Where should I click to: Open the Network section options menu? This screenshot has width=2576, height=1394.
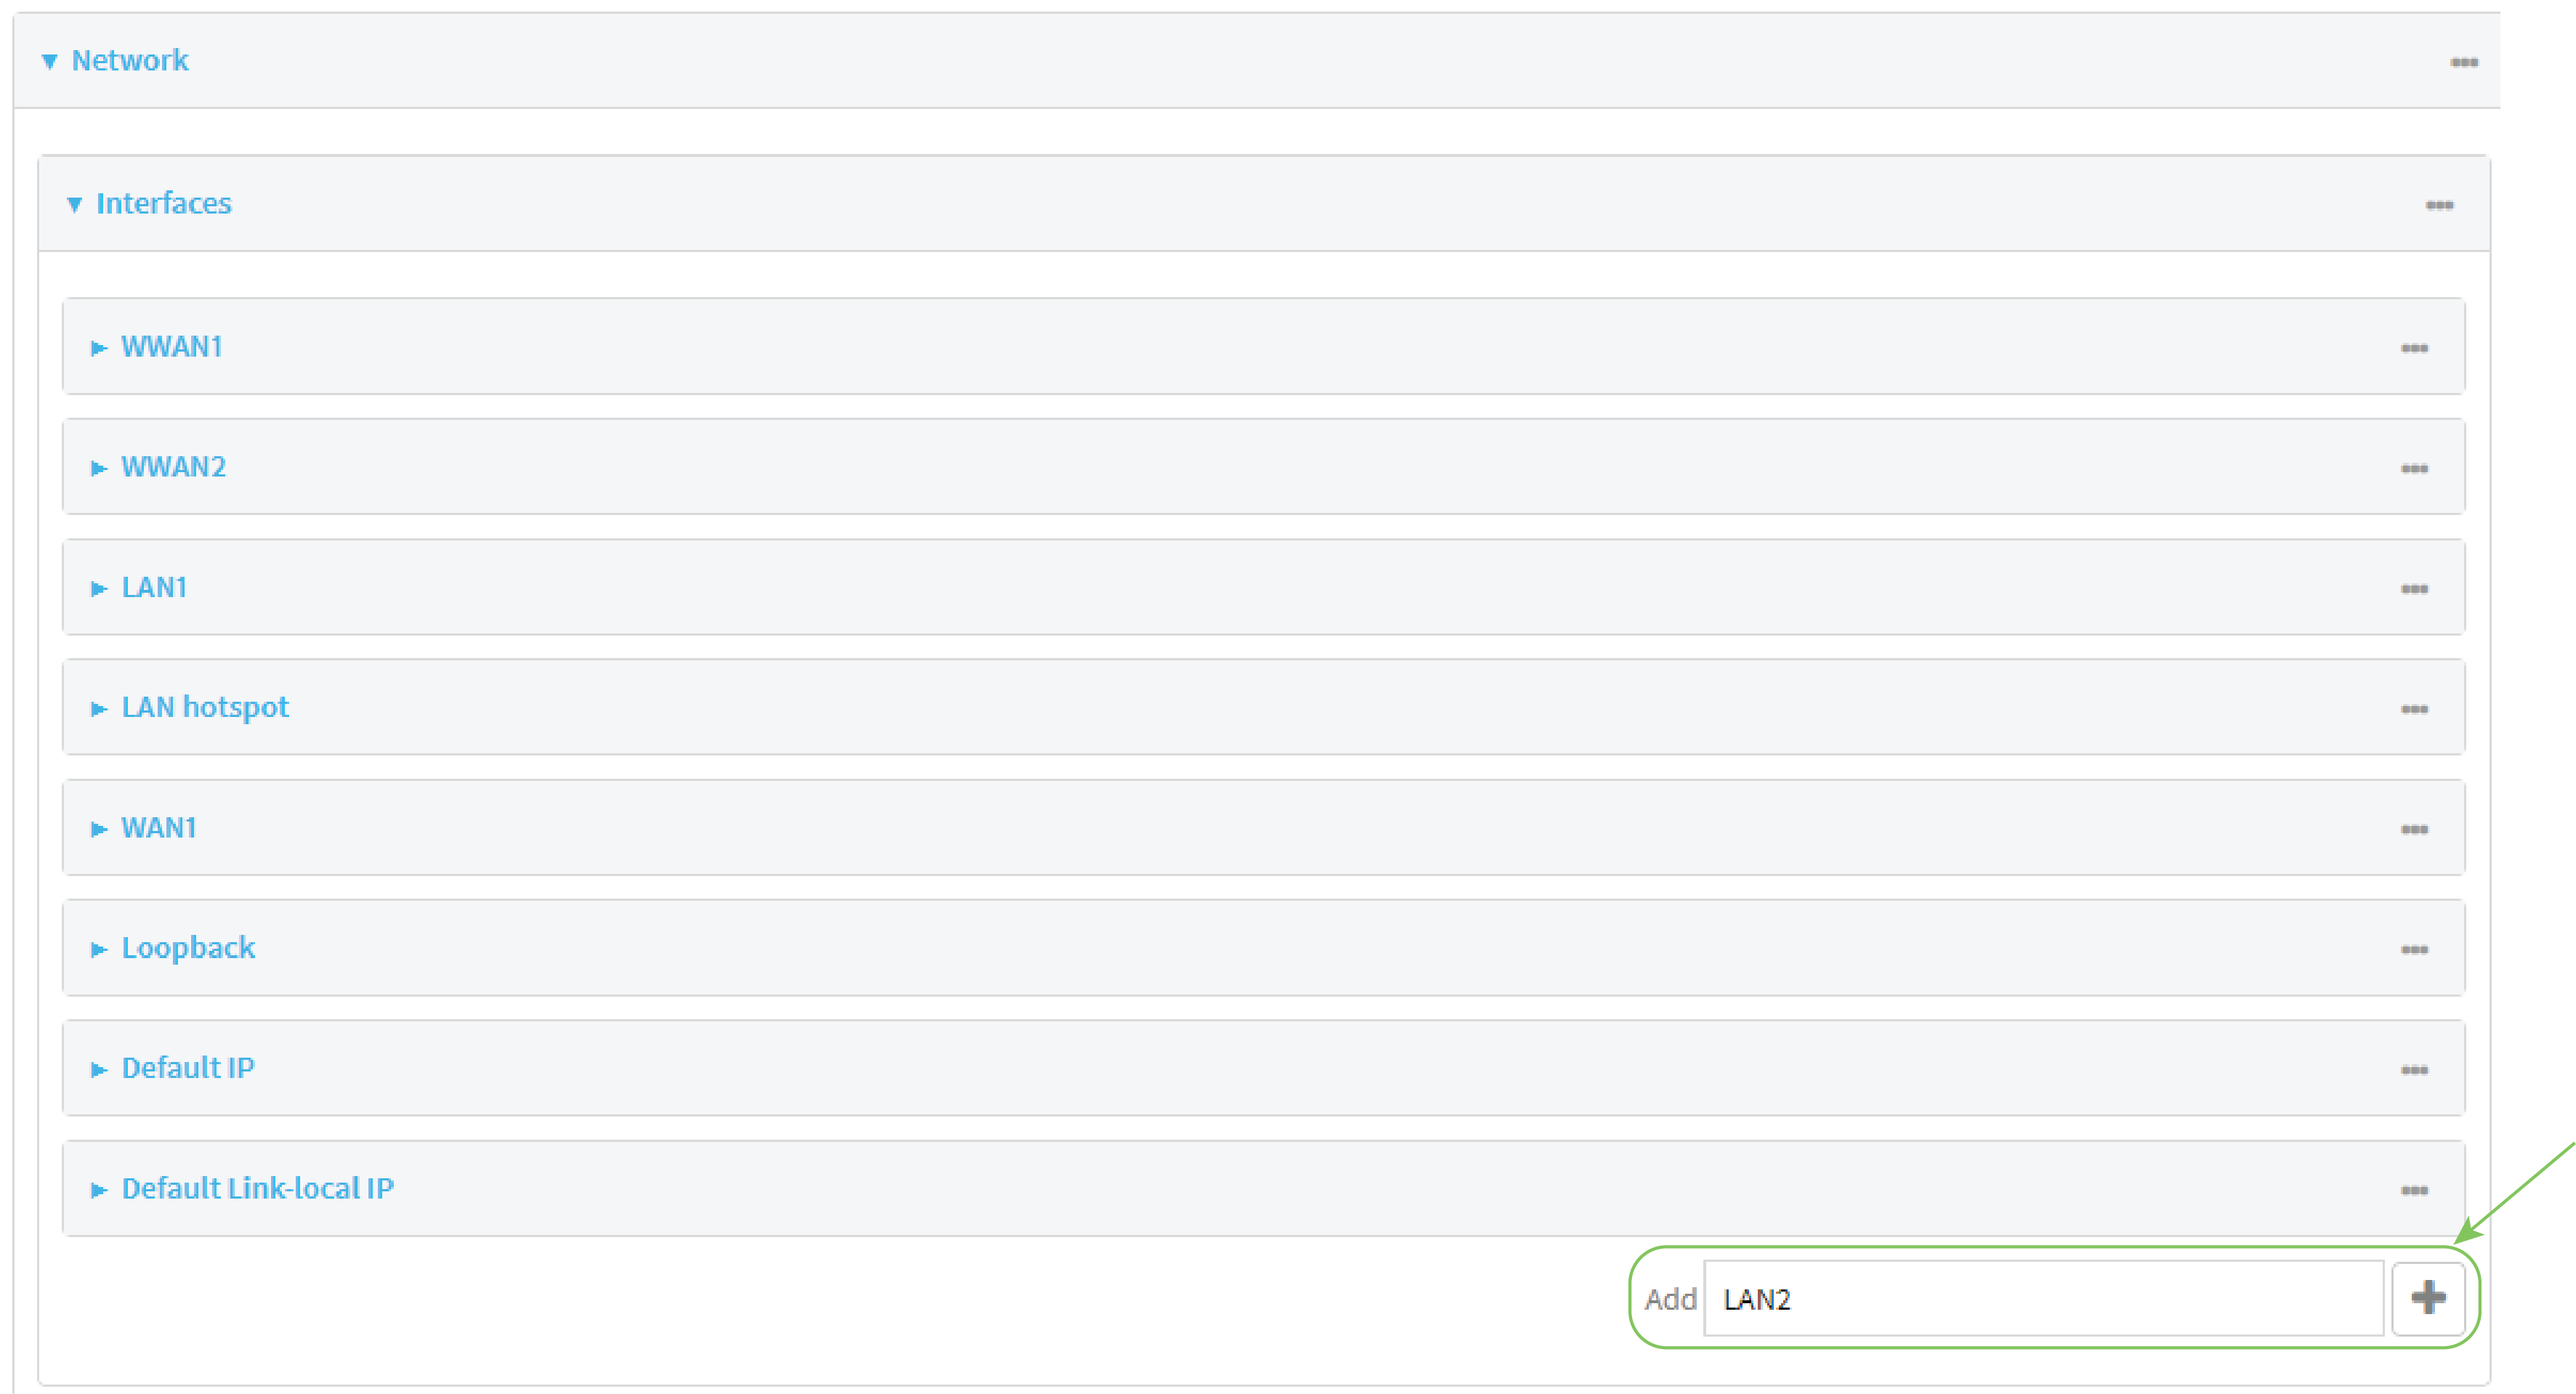2464,61
